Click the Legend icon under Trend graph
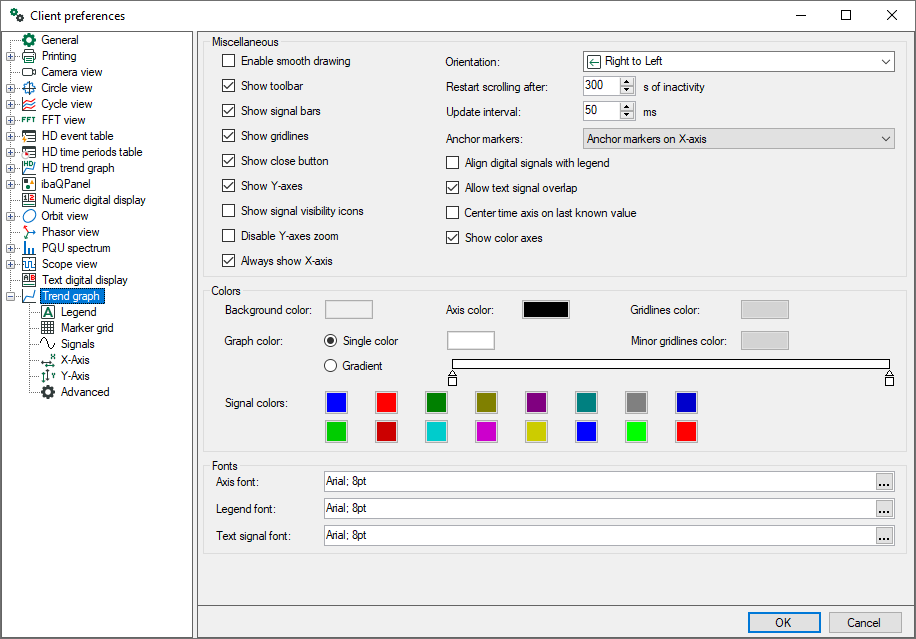Screen dimensions: 916x639 (48, 312)
